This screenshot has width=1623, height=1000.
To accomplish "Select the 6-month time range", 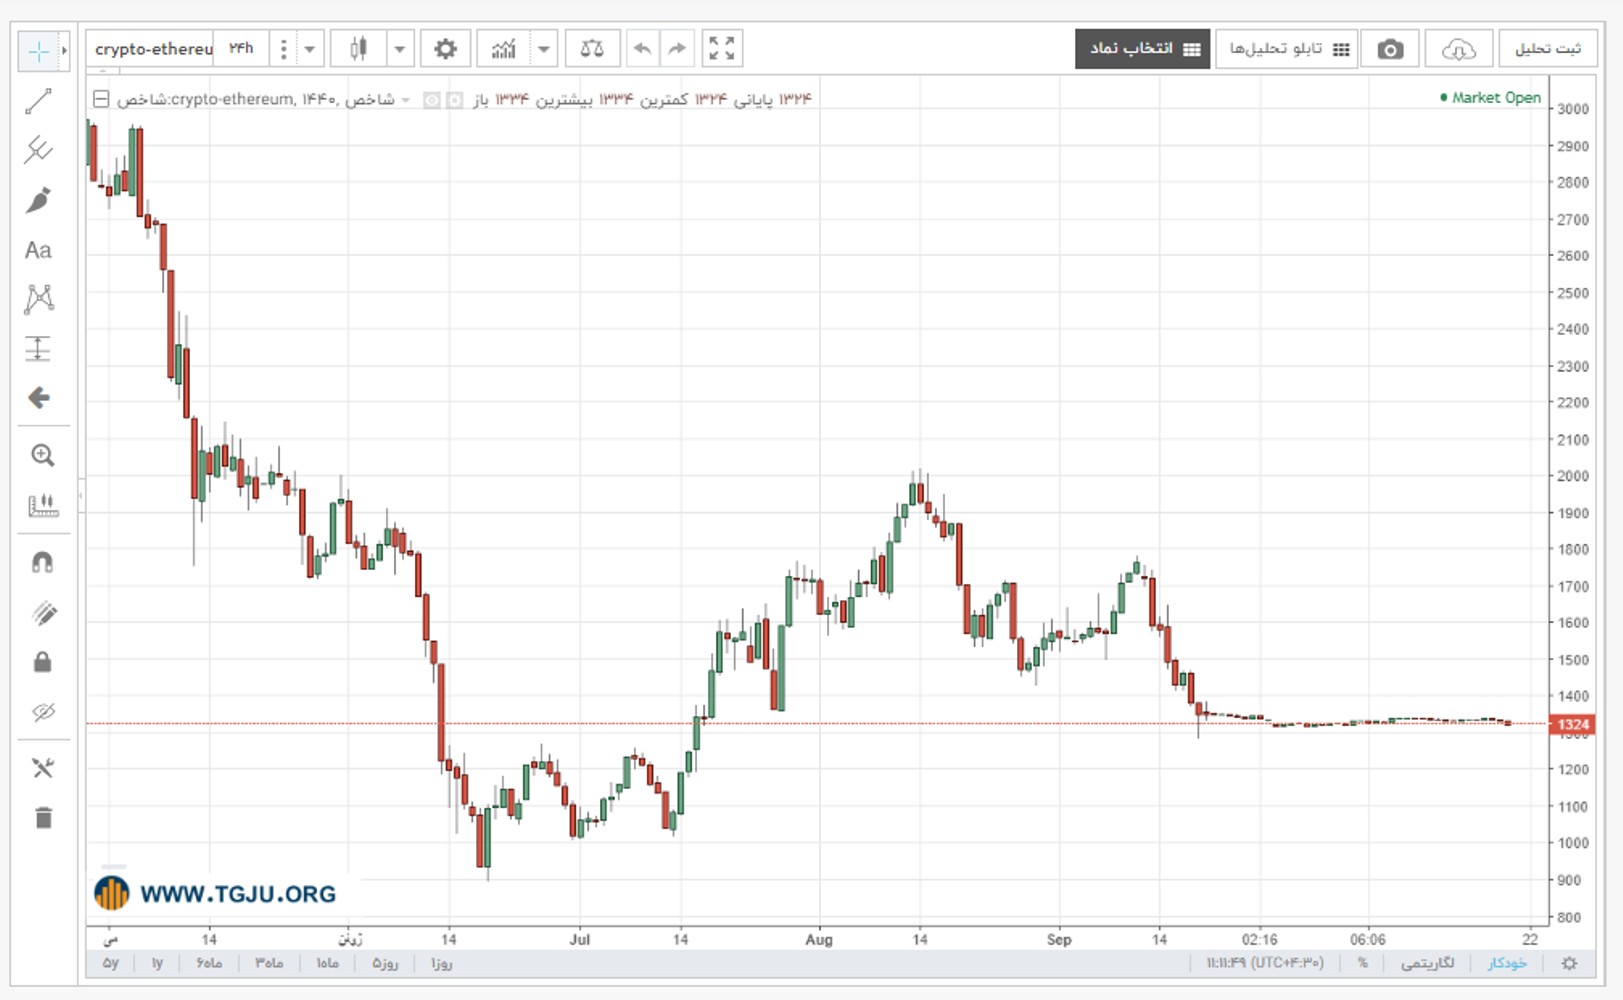I will click(x=209, y=963).
